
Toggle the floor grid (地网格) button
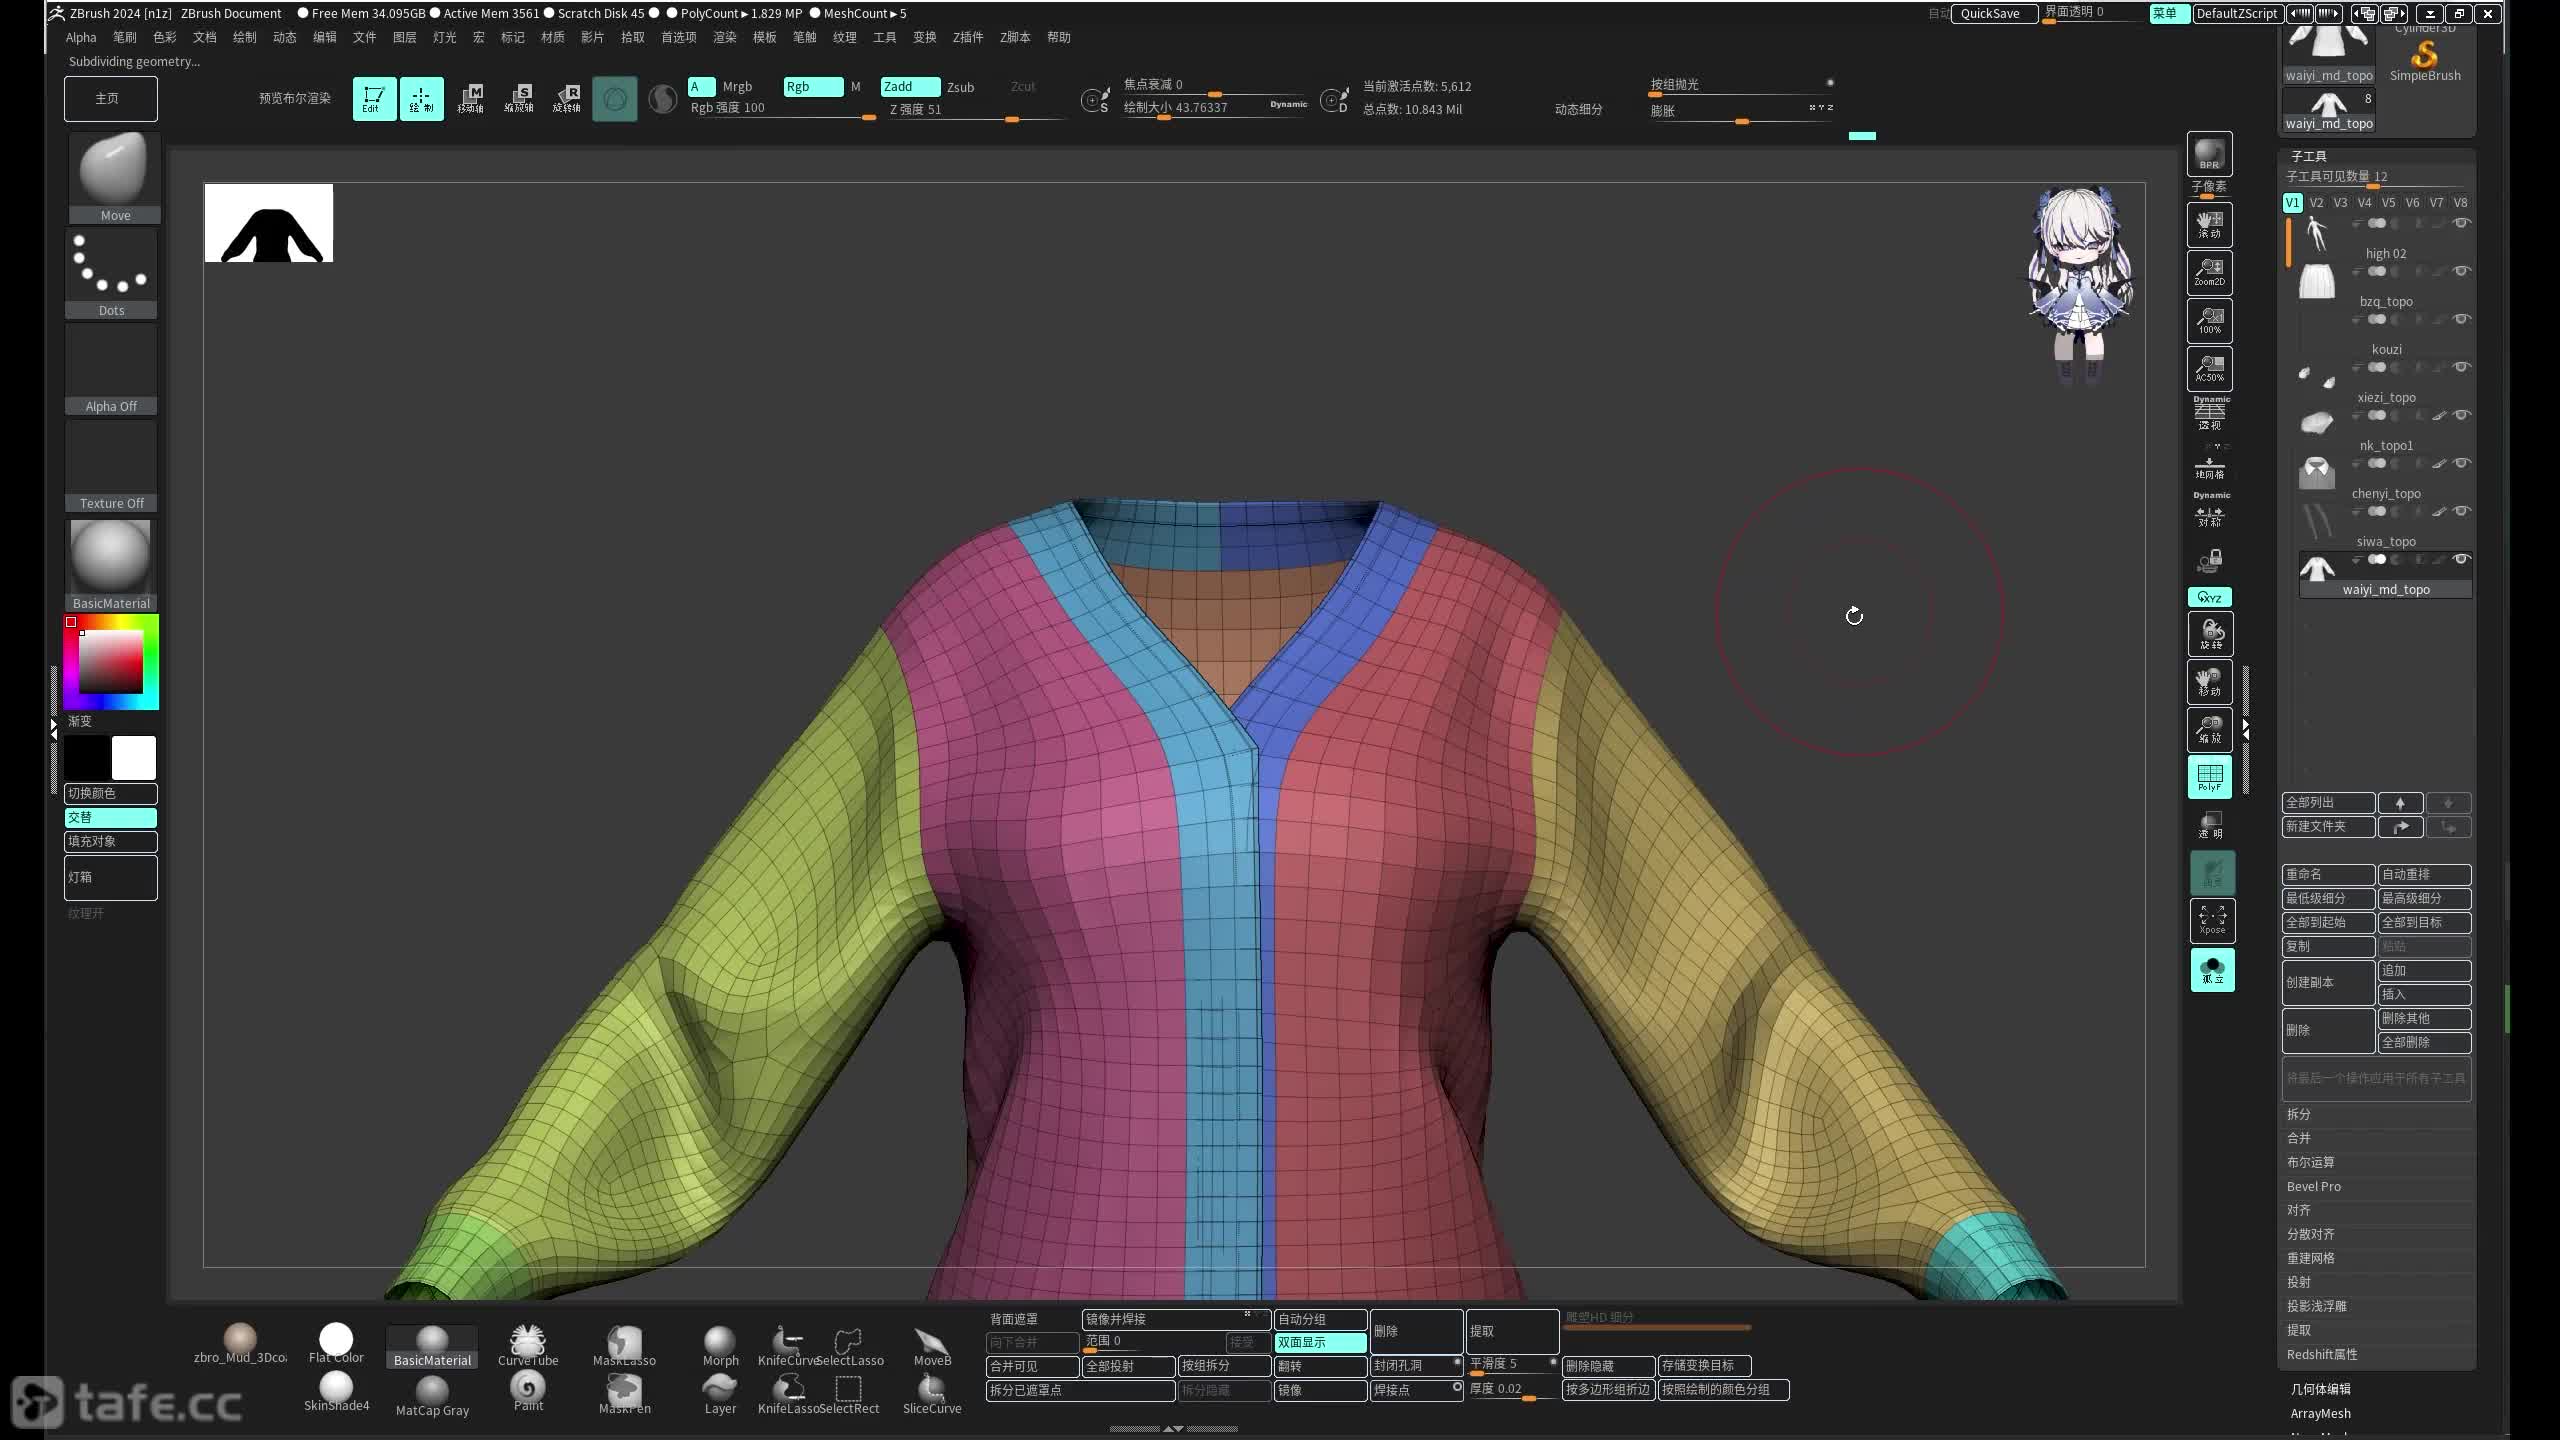[2209, 467]
